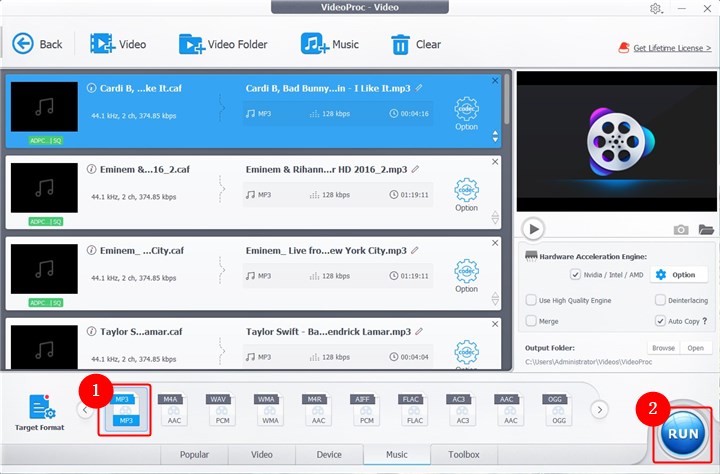This screenshot has height=474, width=720.
Task: Open Auto Copy help question mark
Action: tap(705, 321)
